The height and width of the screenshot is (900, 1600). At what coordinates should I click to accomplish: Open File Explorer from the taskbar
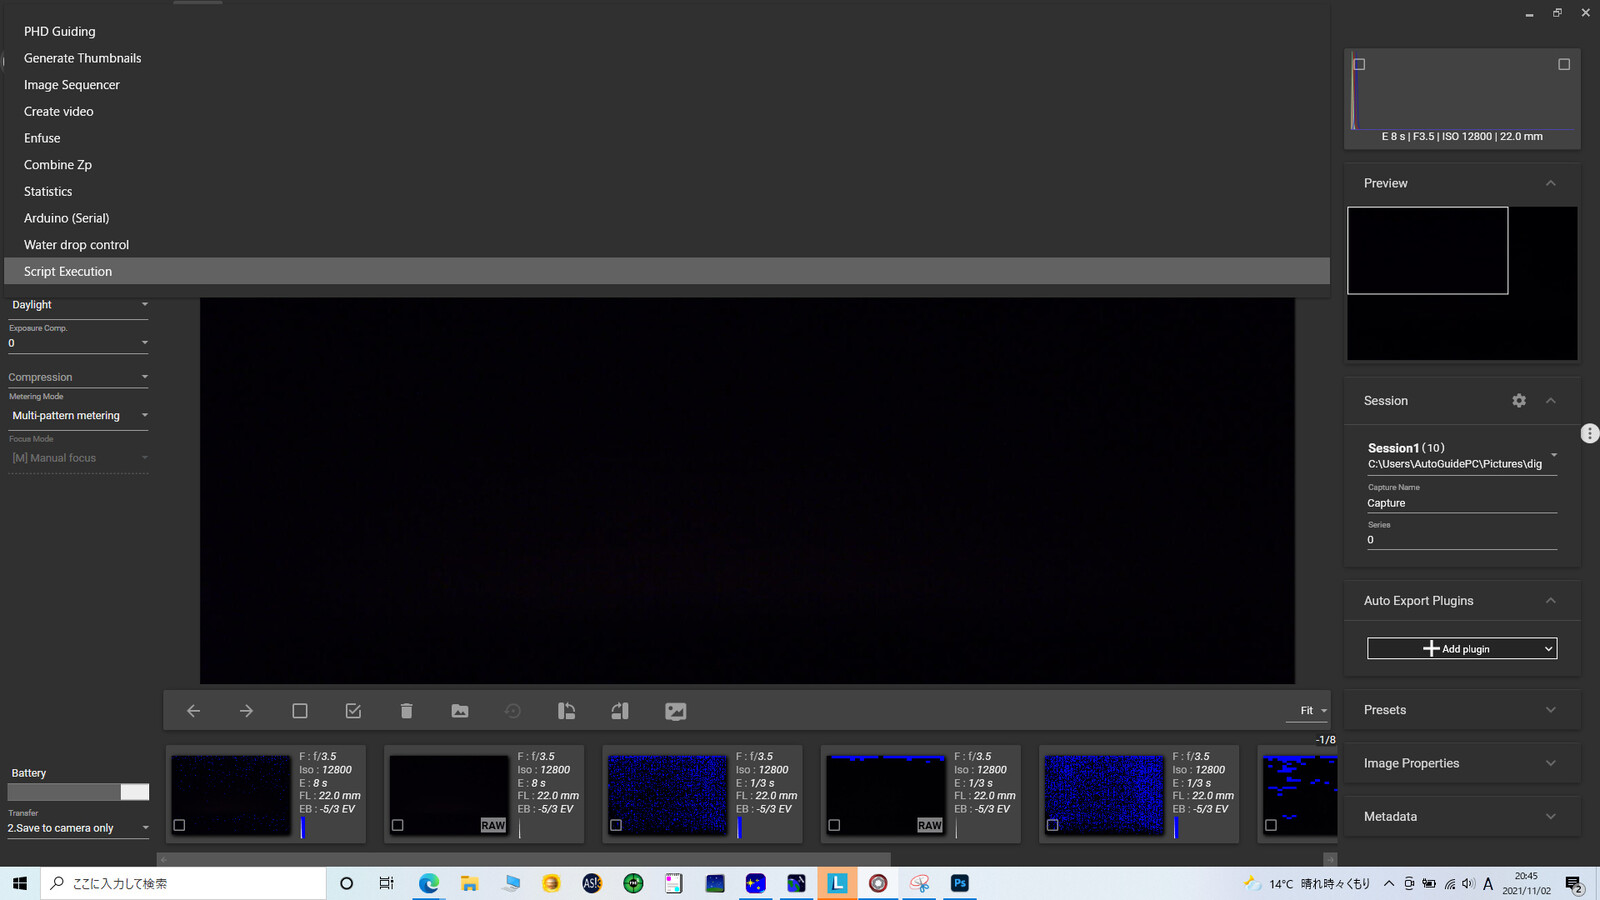(x=469, y=884)
